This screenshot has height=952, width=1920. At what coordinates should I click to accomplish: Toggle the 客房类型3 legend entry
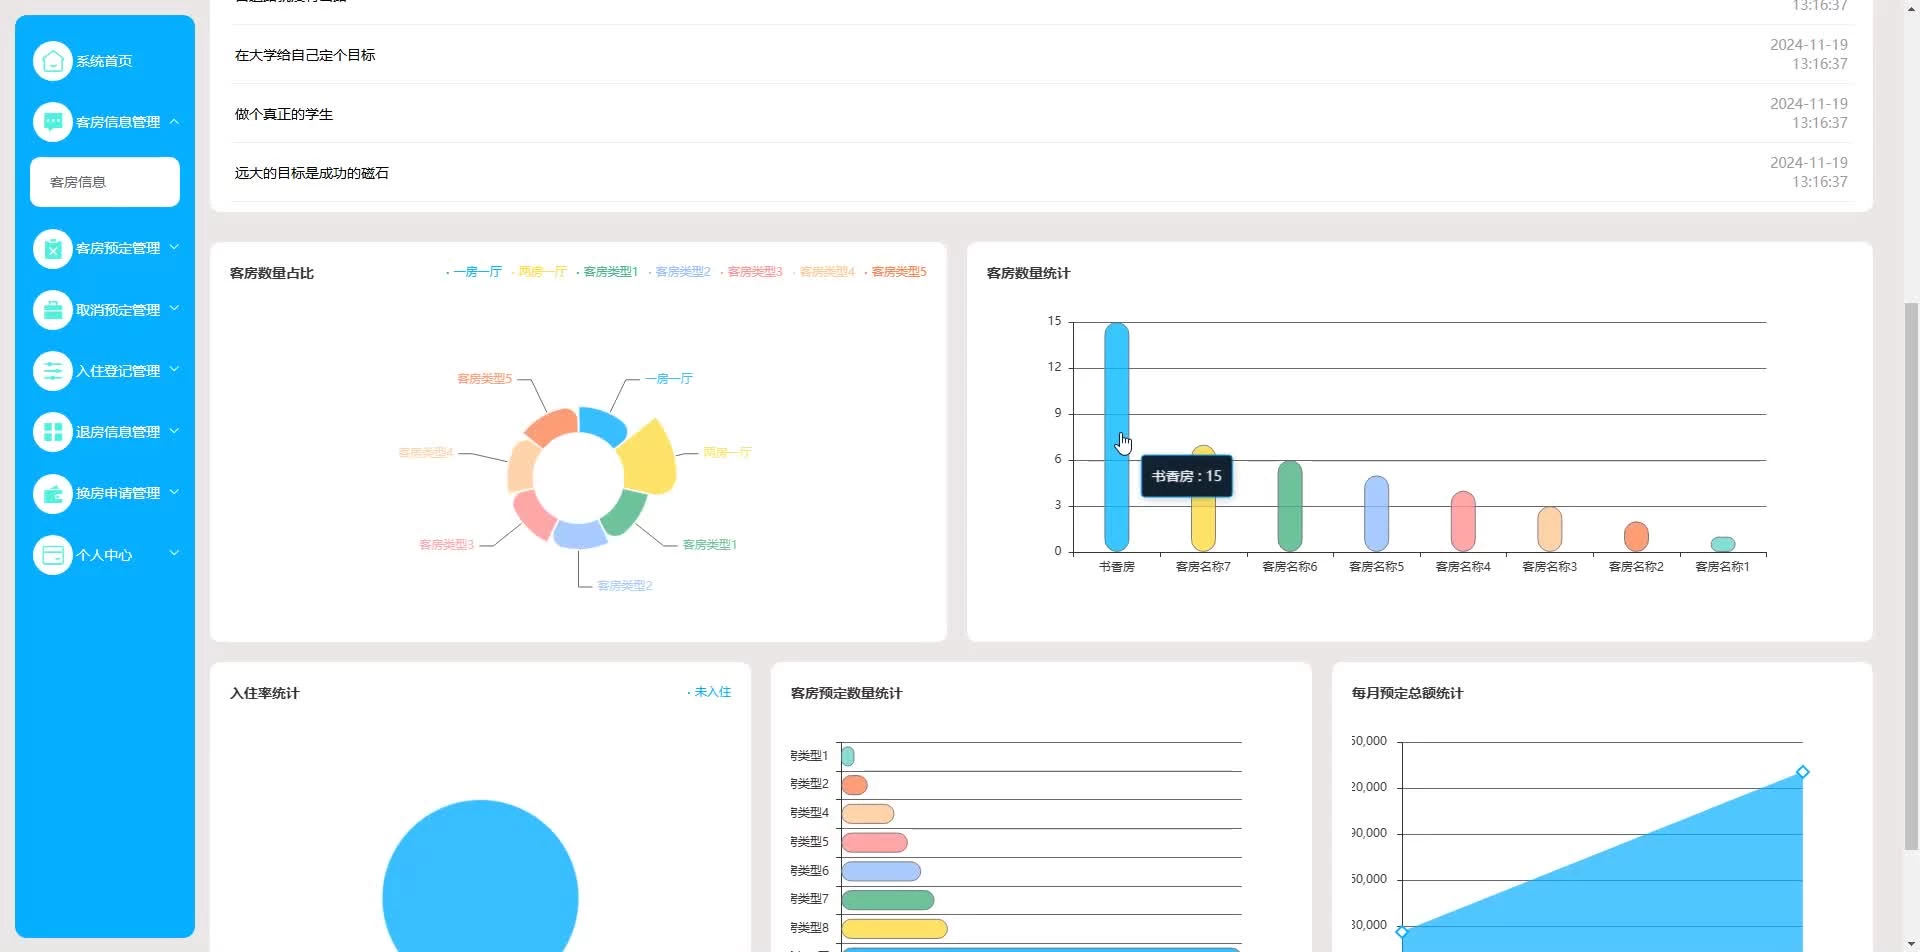751,272
